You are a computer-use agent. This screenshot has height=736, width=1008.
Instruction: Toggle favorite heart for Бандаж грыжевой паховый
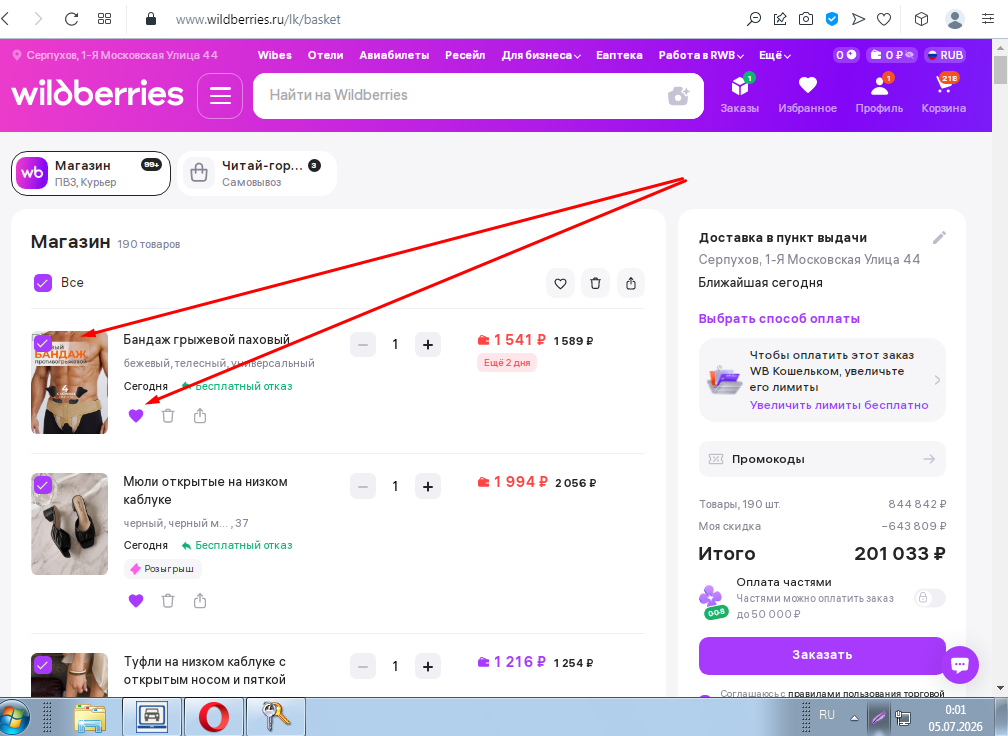136,416
